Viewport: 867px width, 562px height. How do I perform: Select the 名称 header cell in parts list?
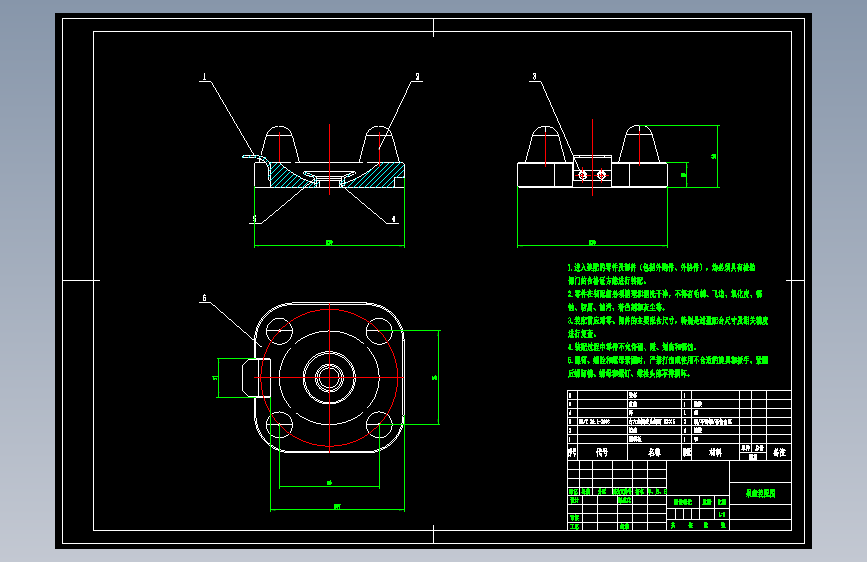(655, 452)
